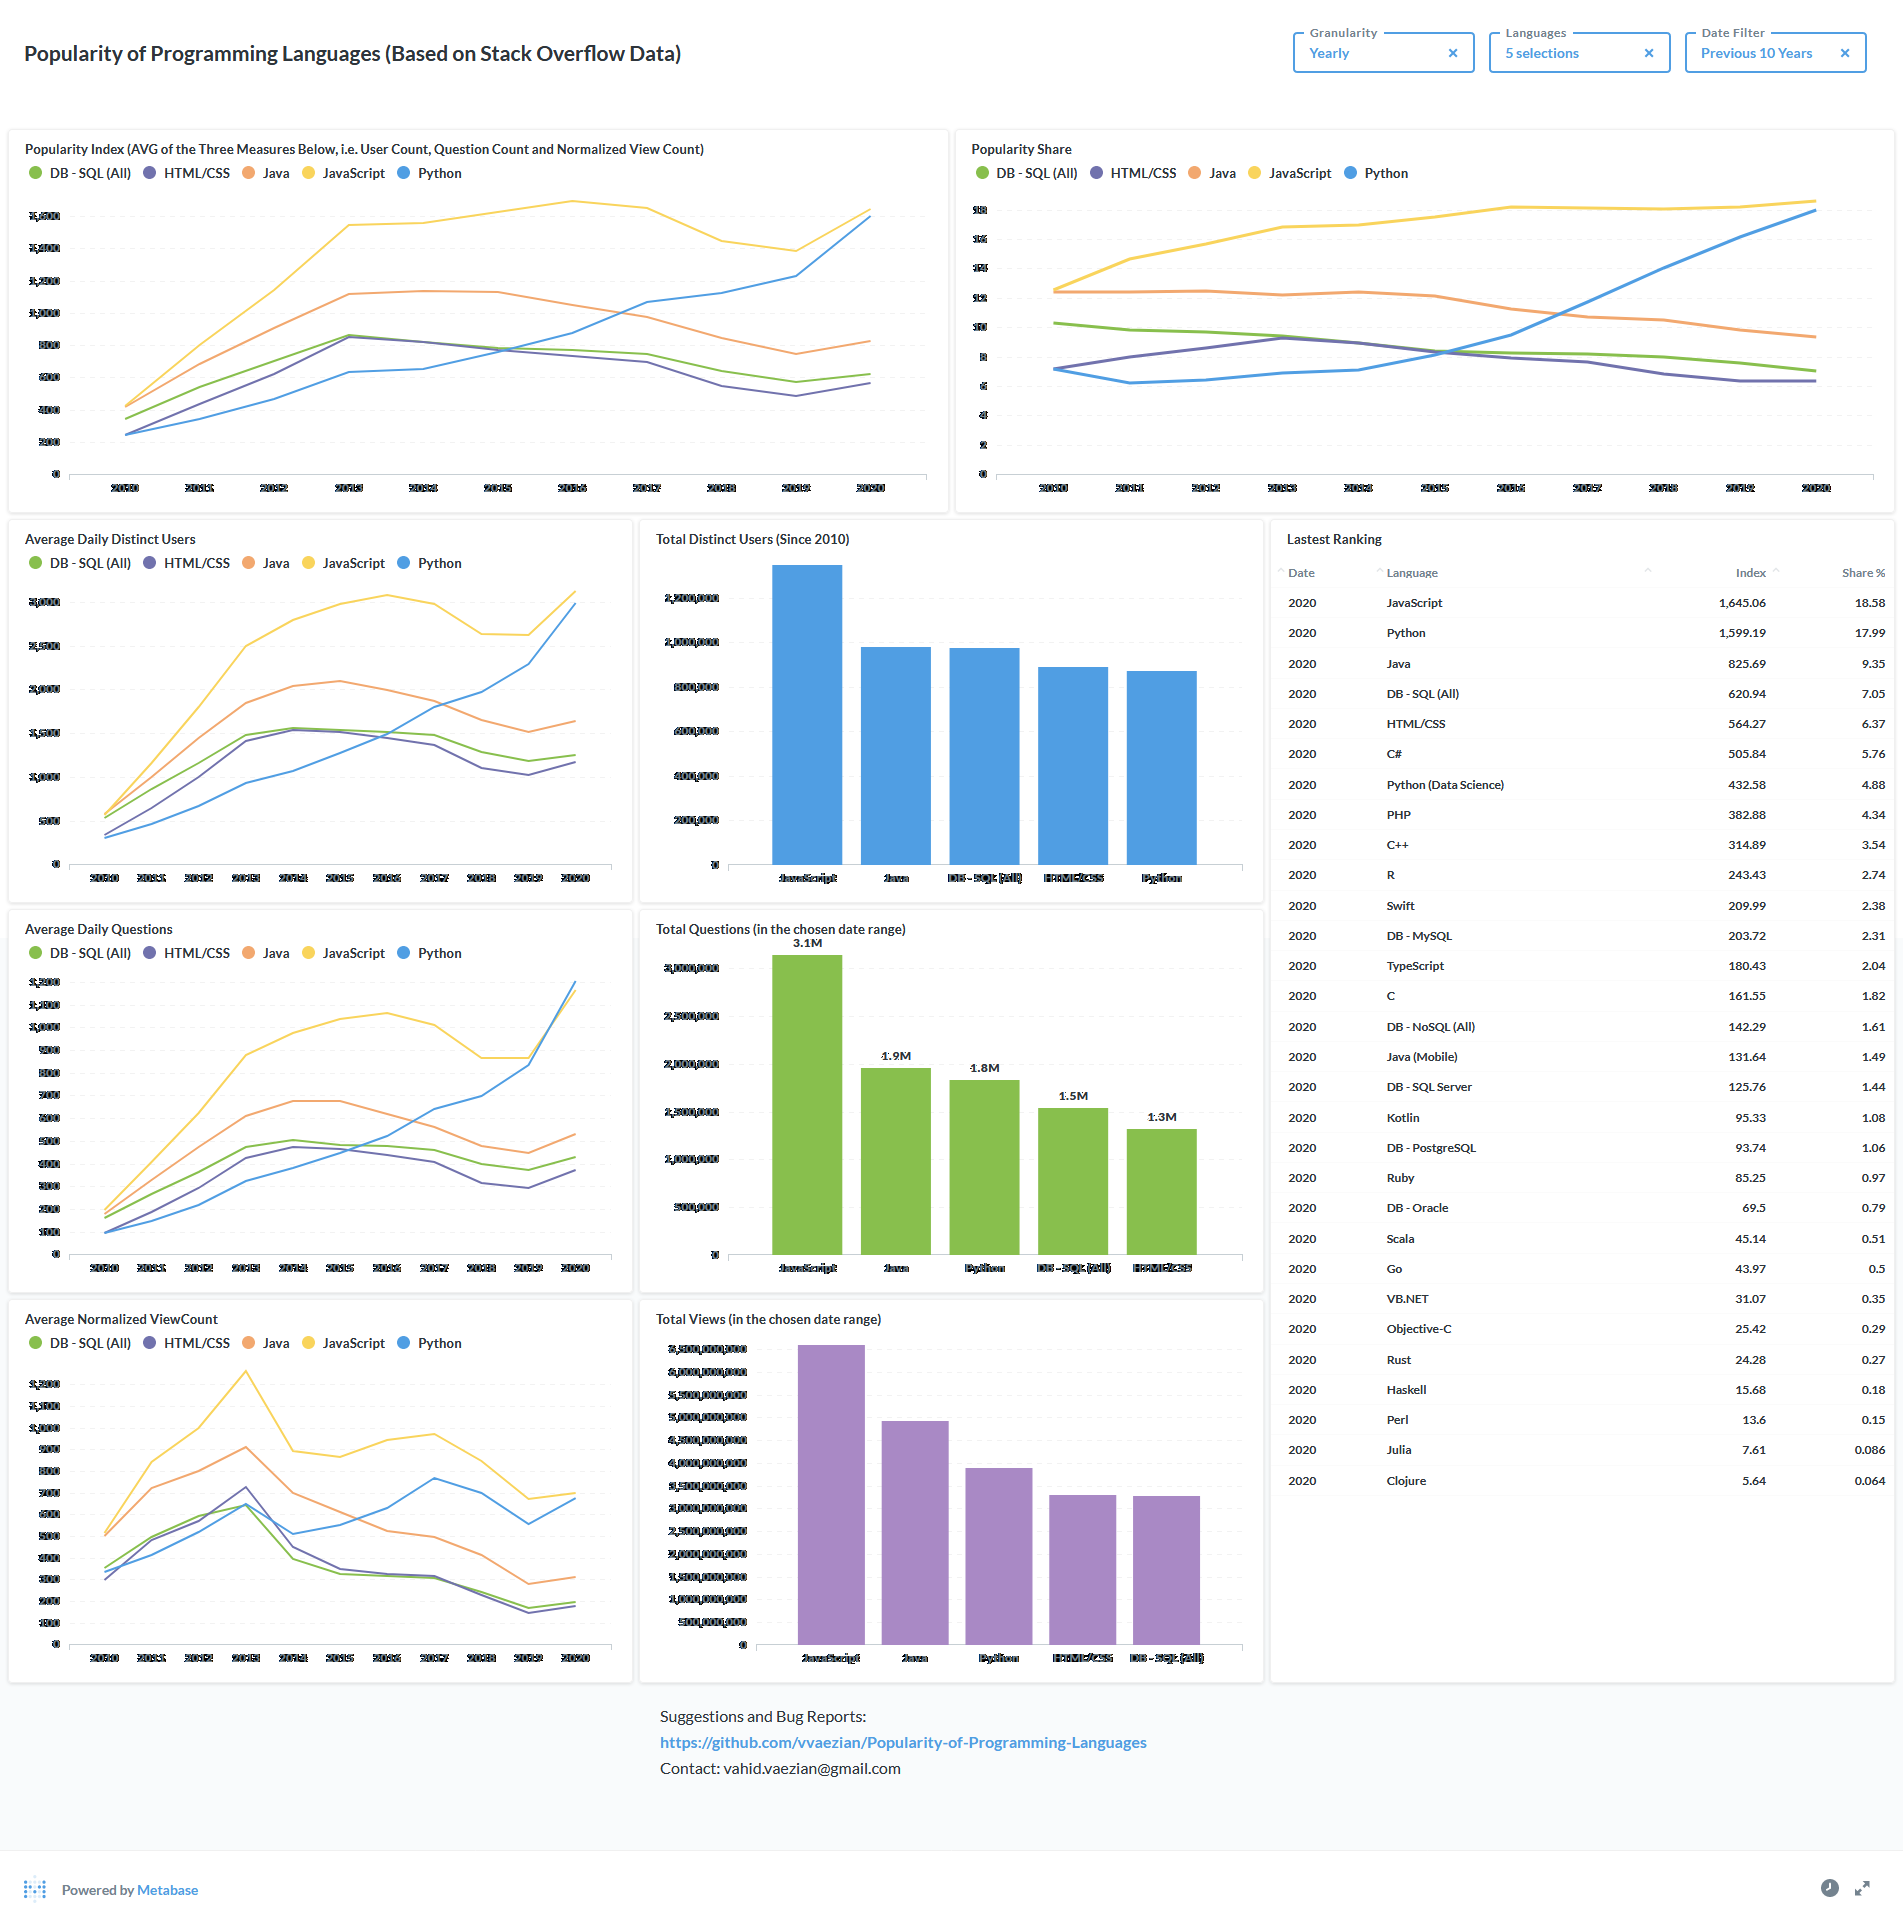Clear the Date Filter Previous 10 Years

(x=1845, y=54)
